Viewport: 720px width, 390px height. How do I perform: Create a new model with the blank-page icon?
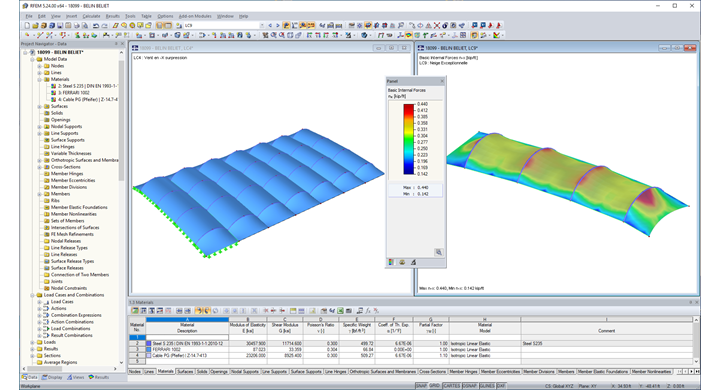(x=27, y=26)
